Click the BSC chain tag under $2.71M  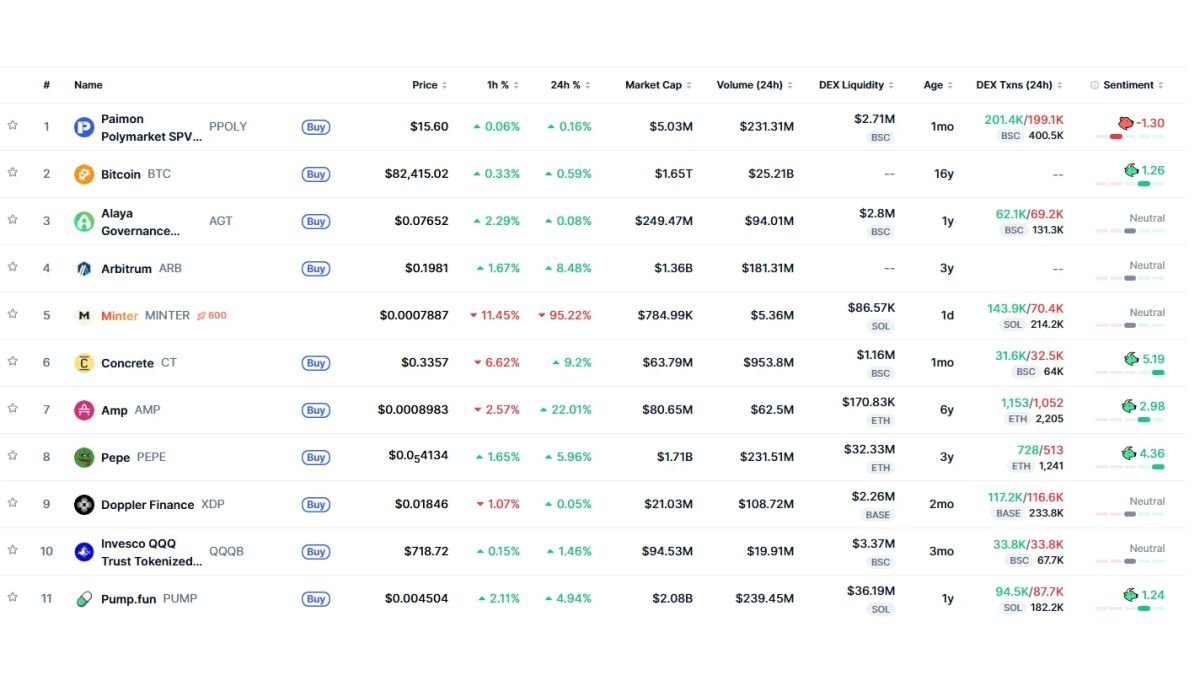(880, 138)
